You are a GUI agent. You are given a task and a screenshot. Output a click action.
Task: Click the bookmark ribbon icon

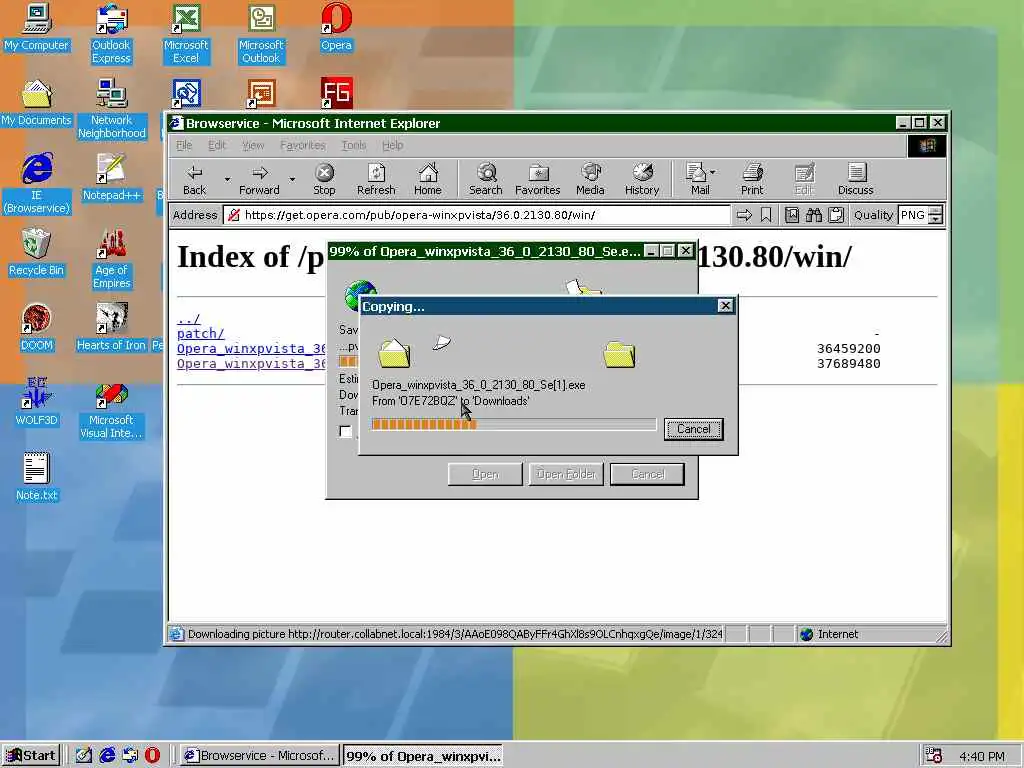[766, 215]
